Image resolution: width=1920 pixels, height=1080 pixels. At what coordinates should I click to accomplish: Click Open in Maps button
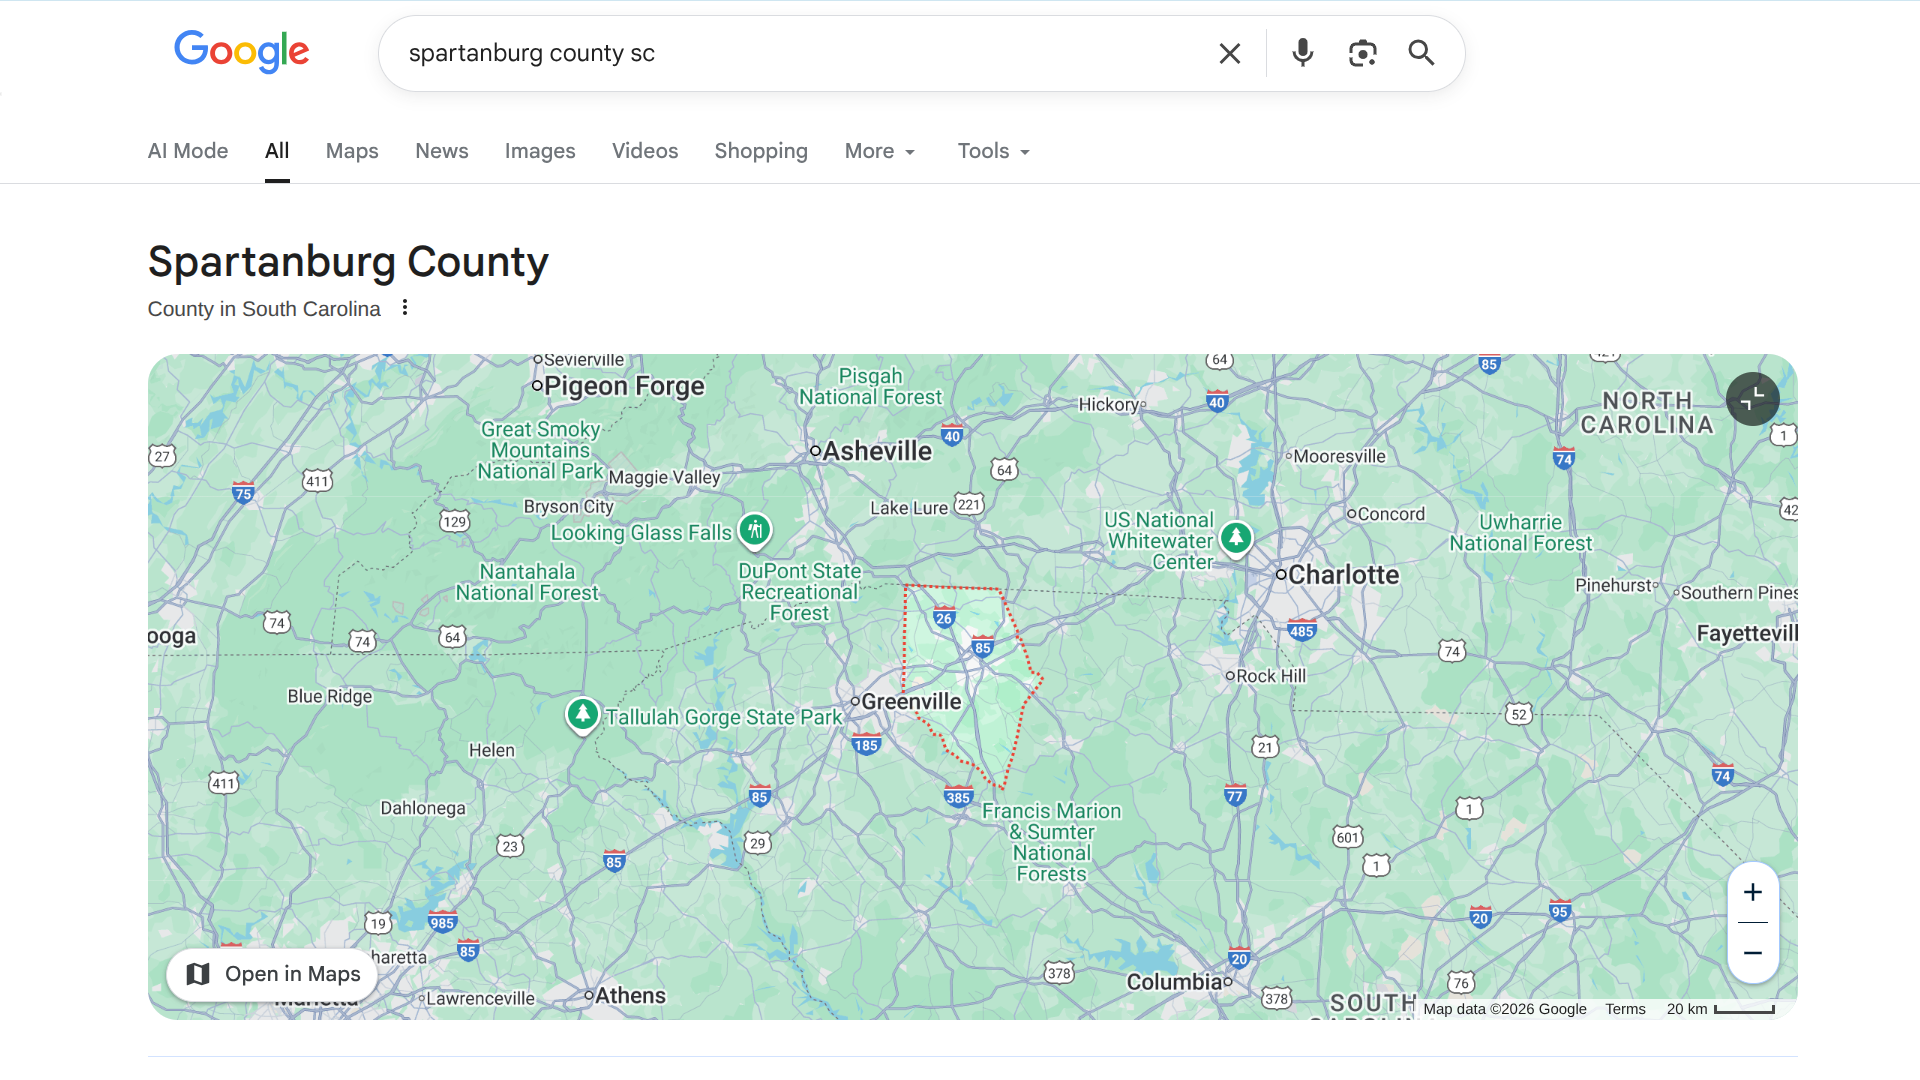coord(273,974)
